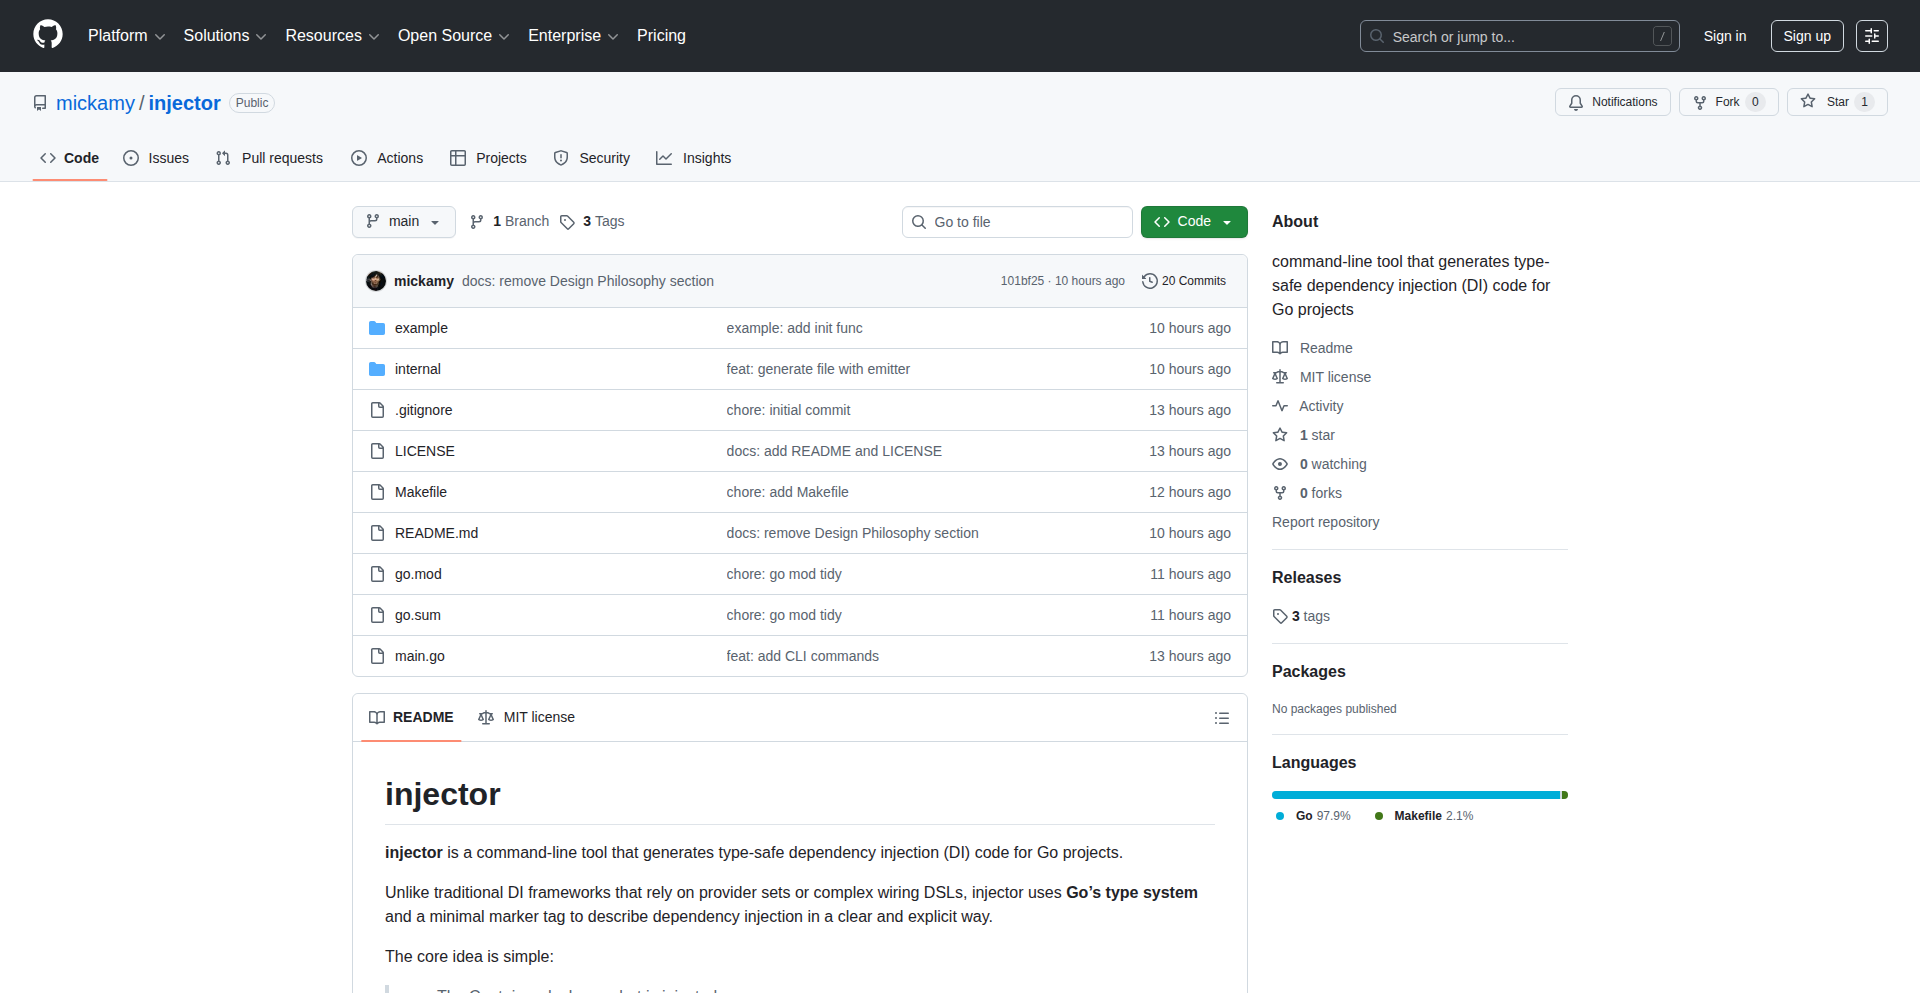The image size is (1920, 993).
Task: Open commit 'feat: add CLI commands'
Action: (802, 656)
